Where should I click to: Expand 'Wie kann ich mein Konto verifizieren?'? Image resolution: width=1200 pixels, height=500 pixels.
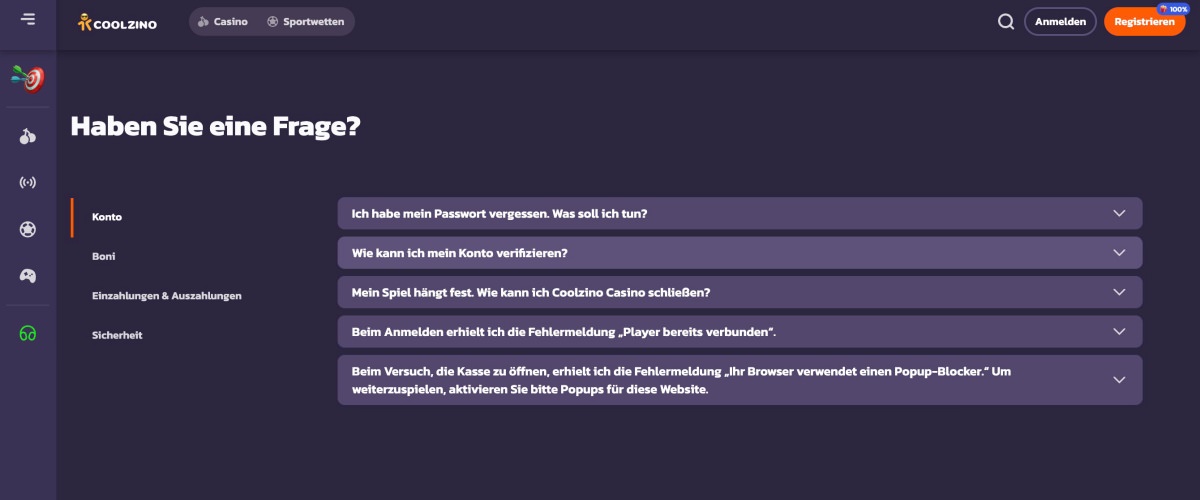(740, 253)
